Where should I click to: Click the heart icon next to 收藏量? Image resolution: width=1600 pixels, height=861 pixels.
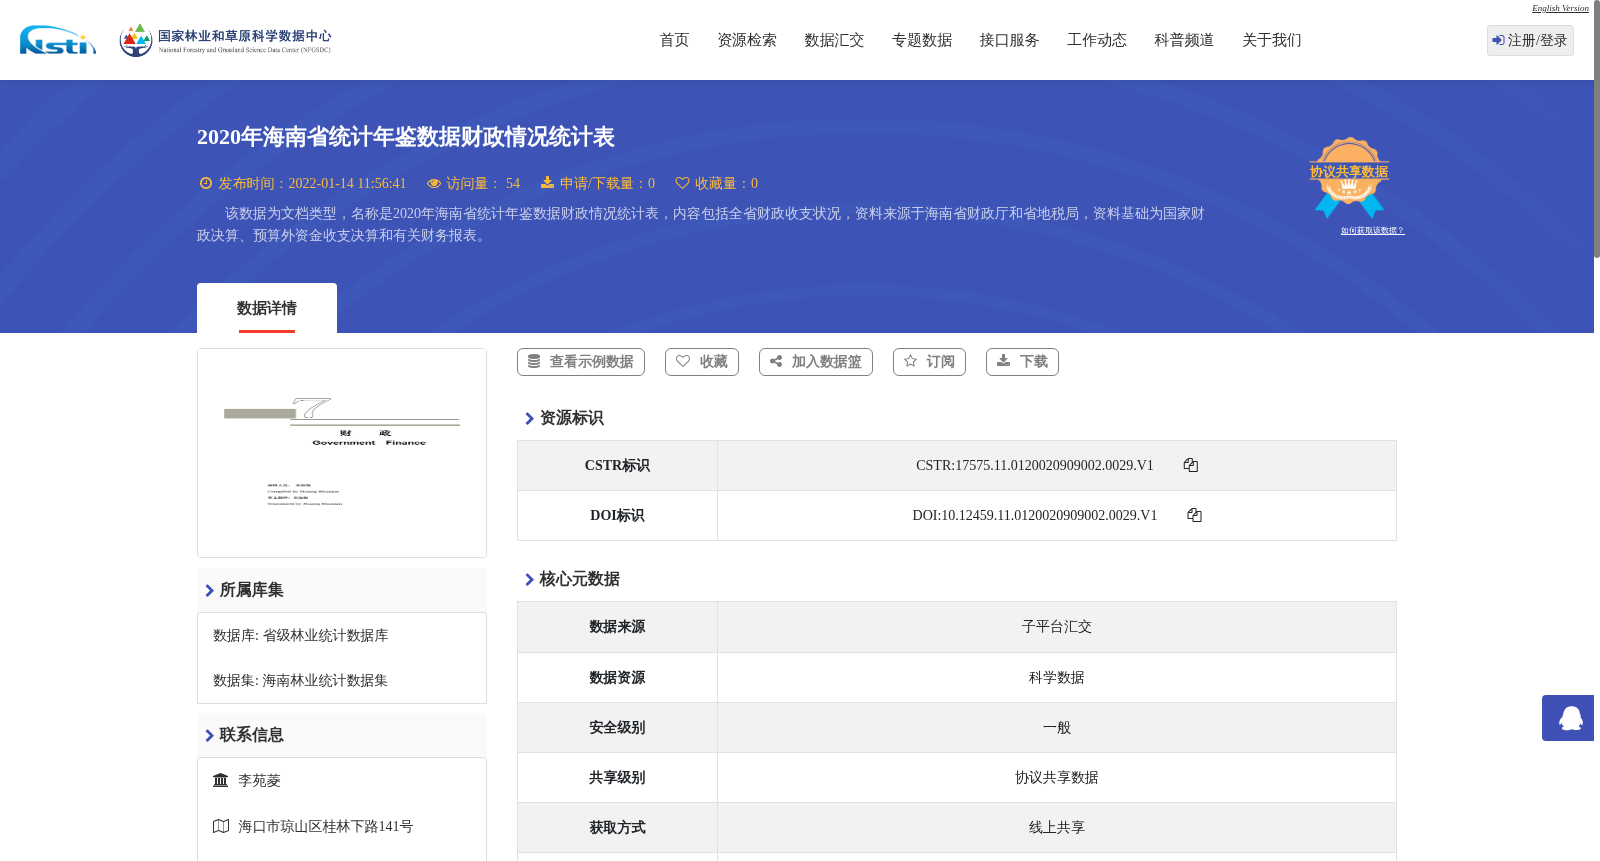click(x=682, y=183)
